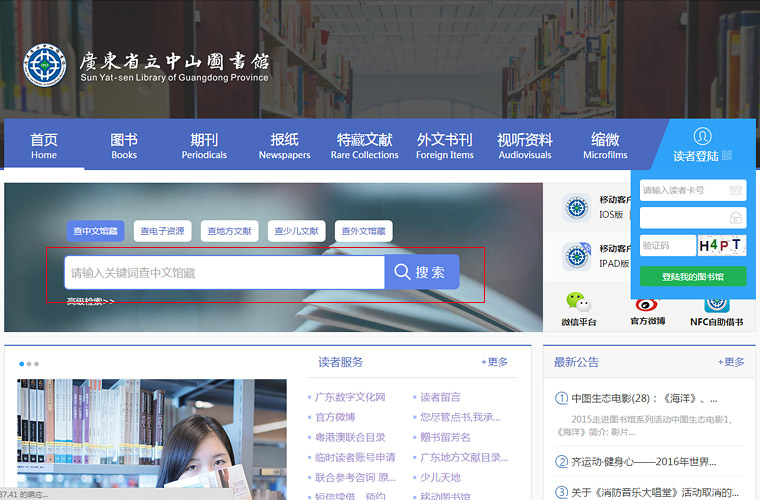Select first carousel dot indicator
This screenshot has height=500, width=760.
21,364
